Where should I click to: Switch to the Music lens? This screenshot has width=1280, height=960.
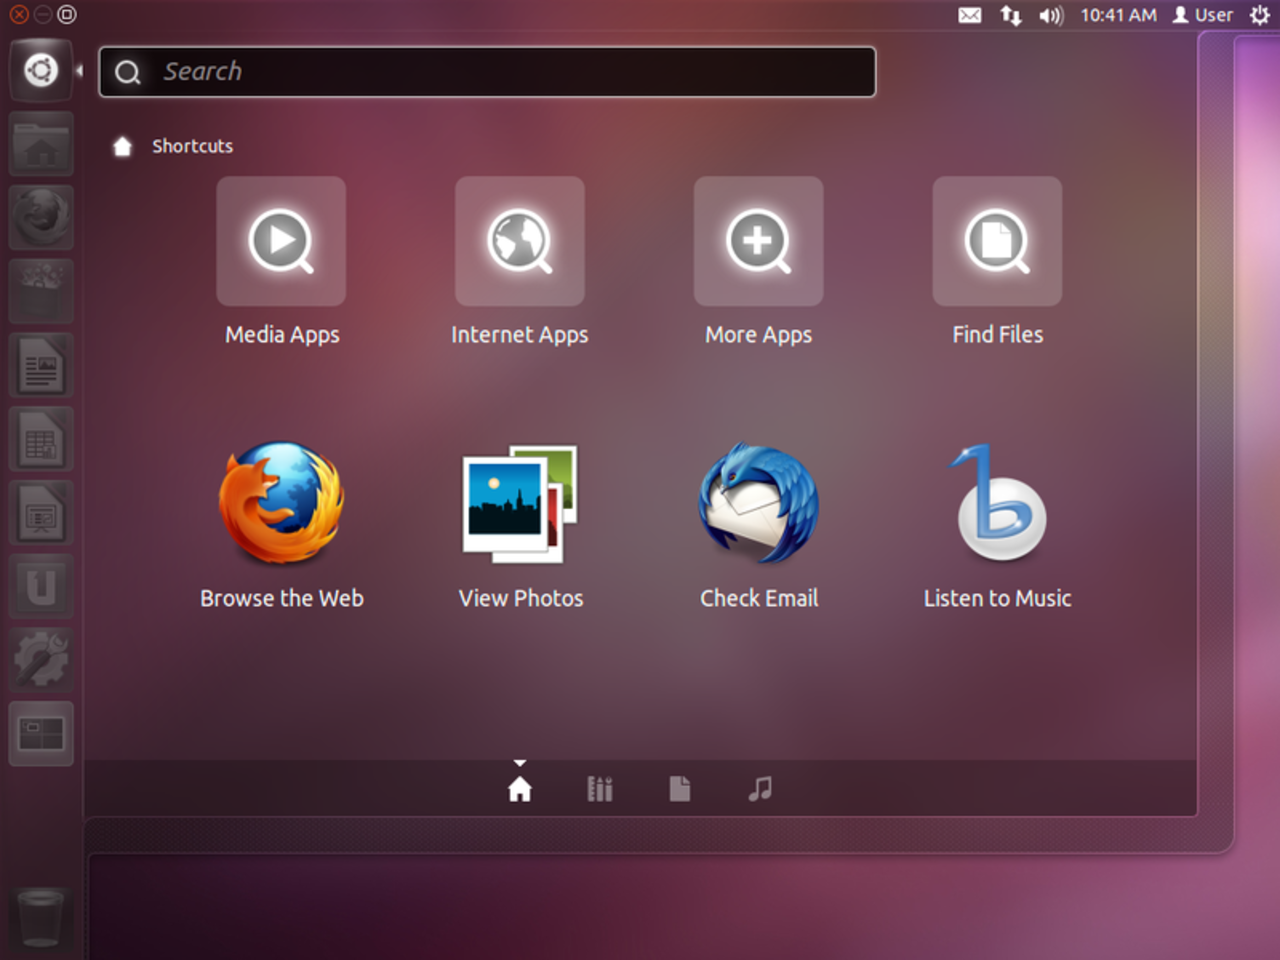pos(759,789)
